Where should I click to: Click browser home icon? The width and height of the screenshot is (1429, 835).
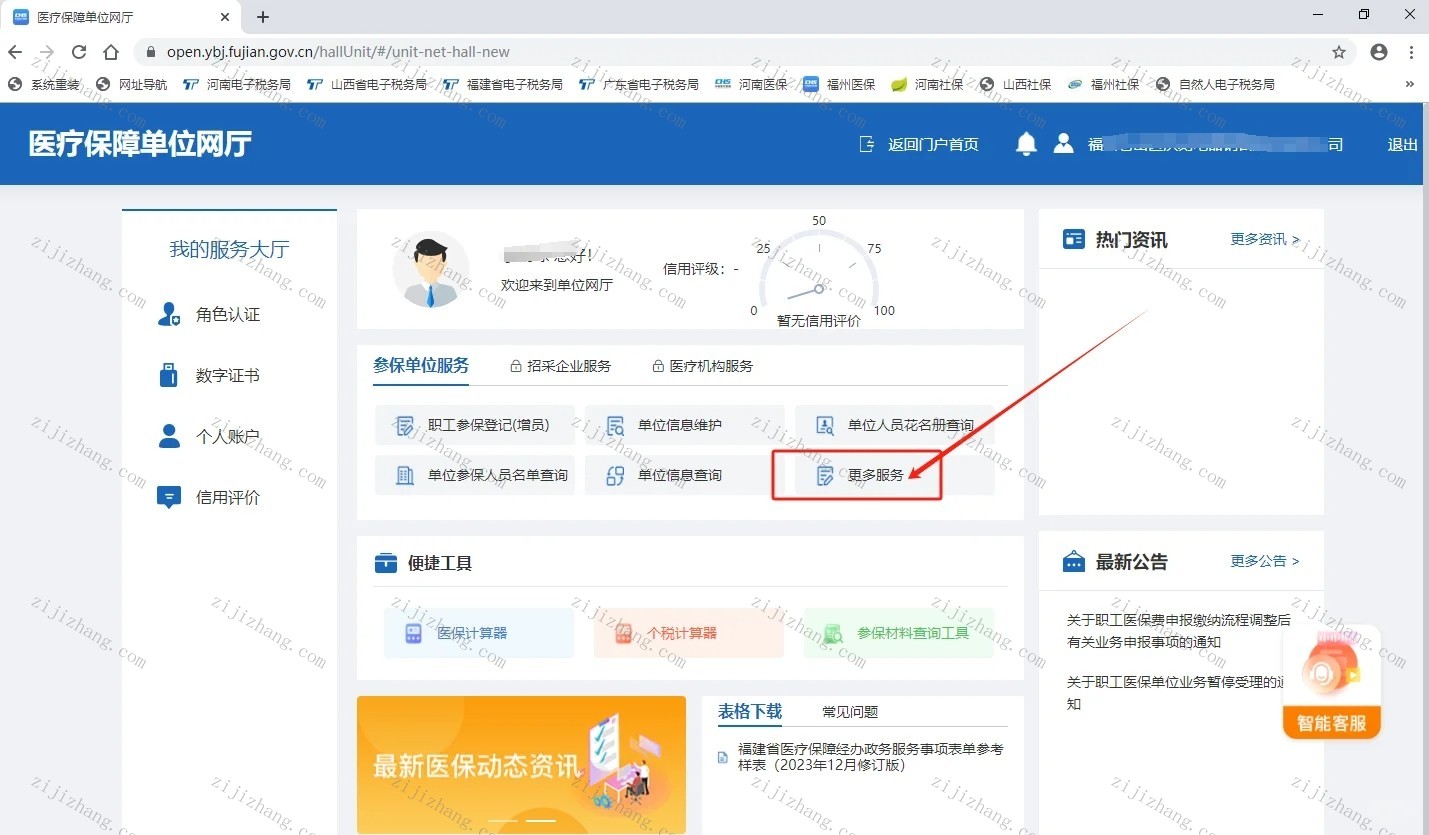[x=111, y=52]
